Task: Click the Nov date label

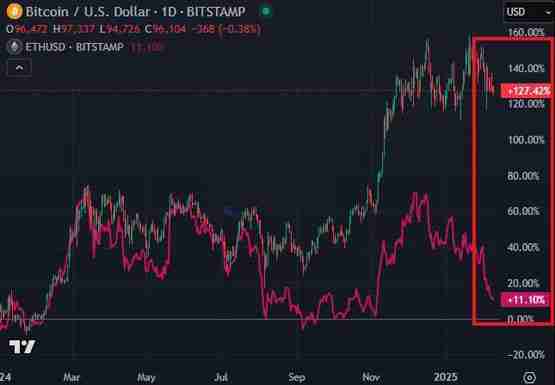Action: [x=371, y=377]
